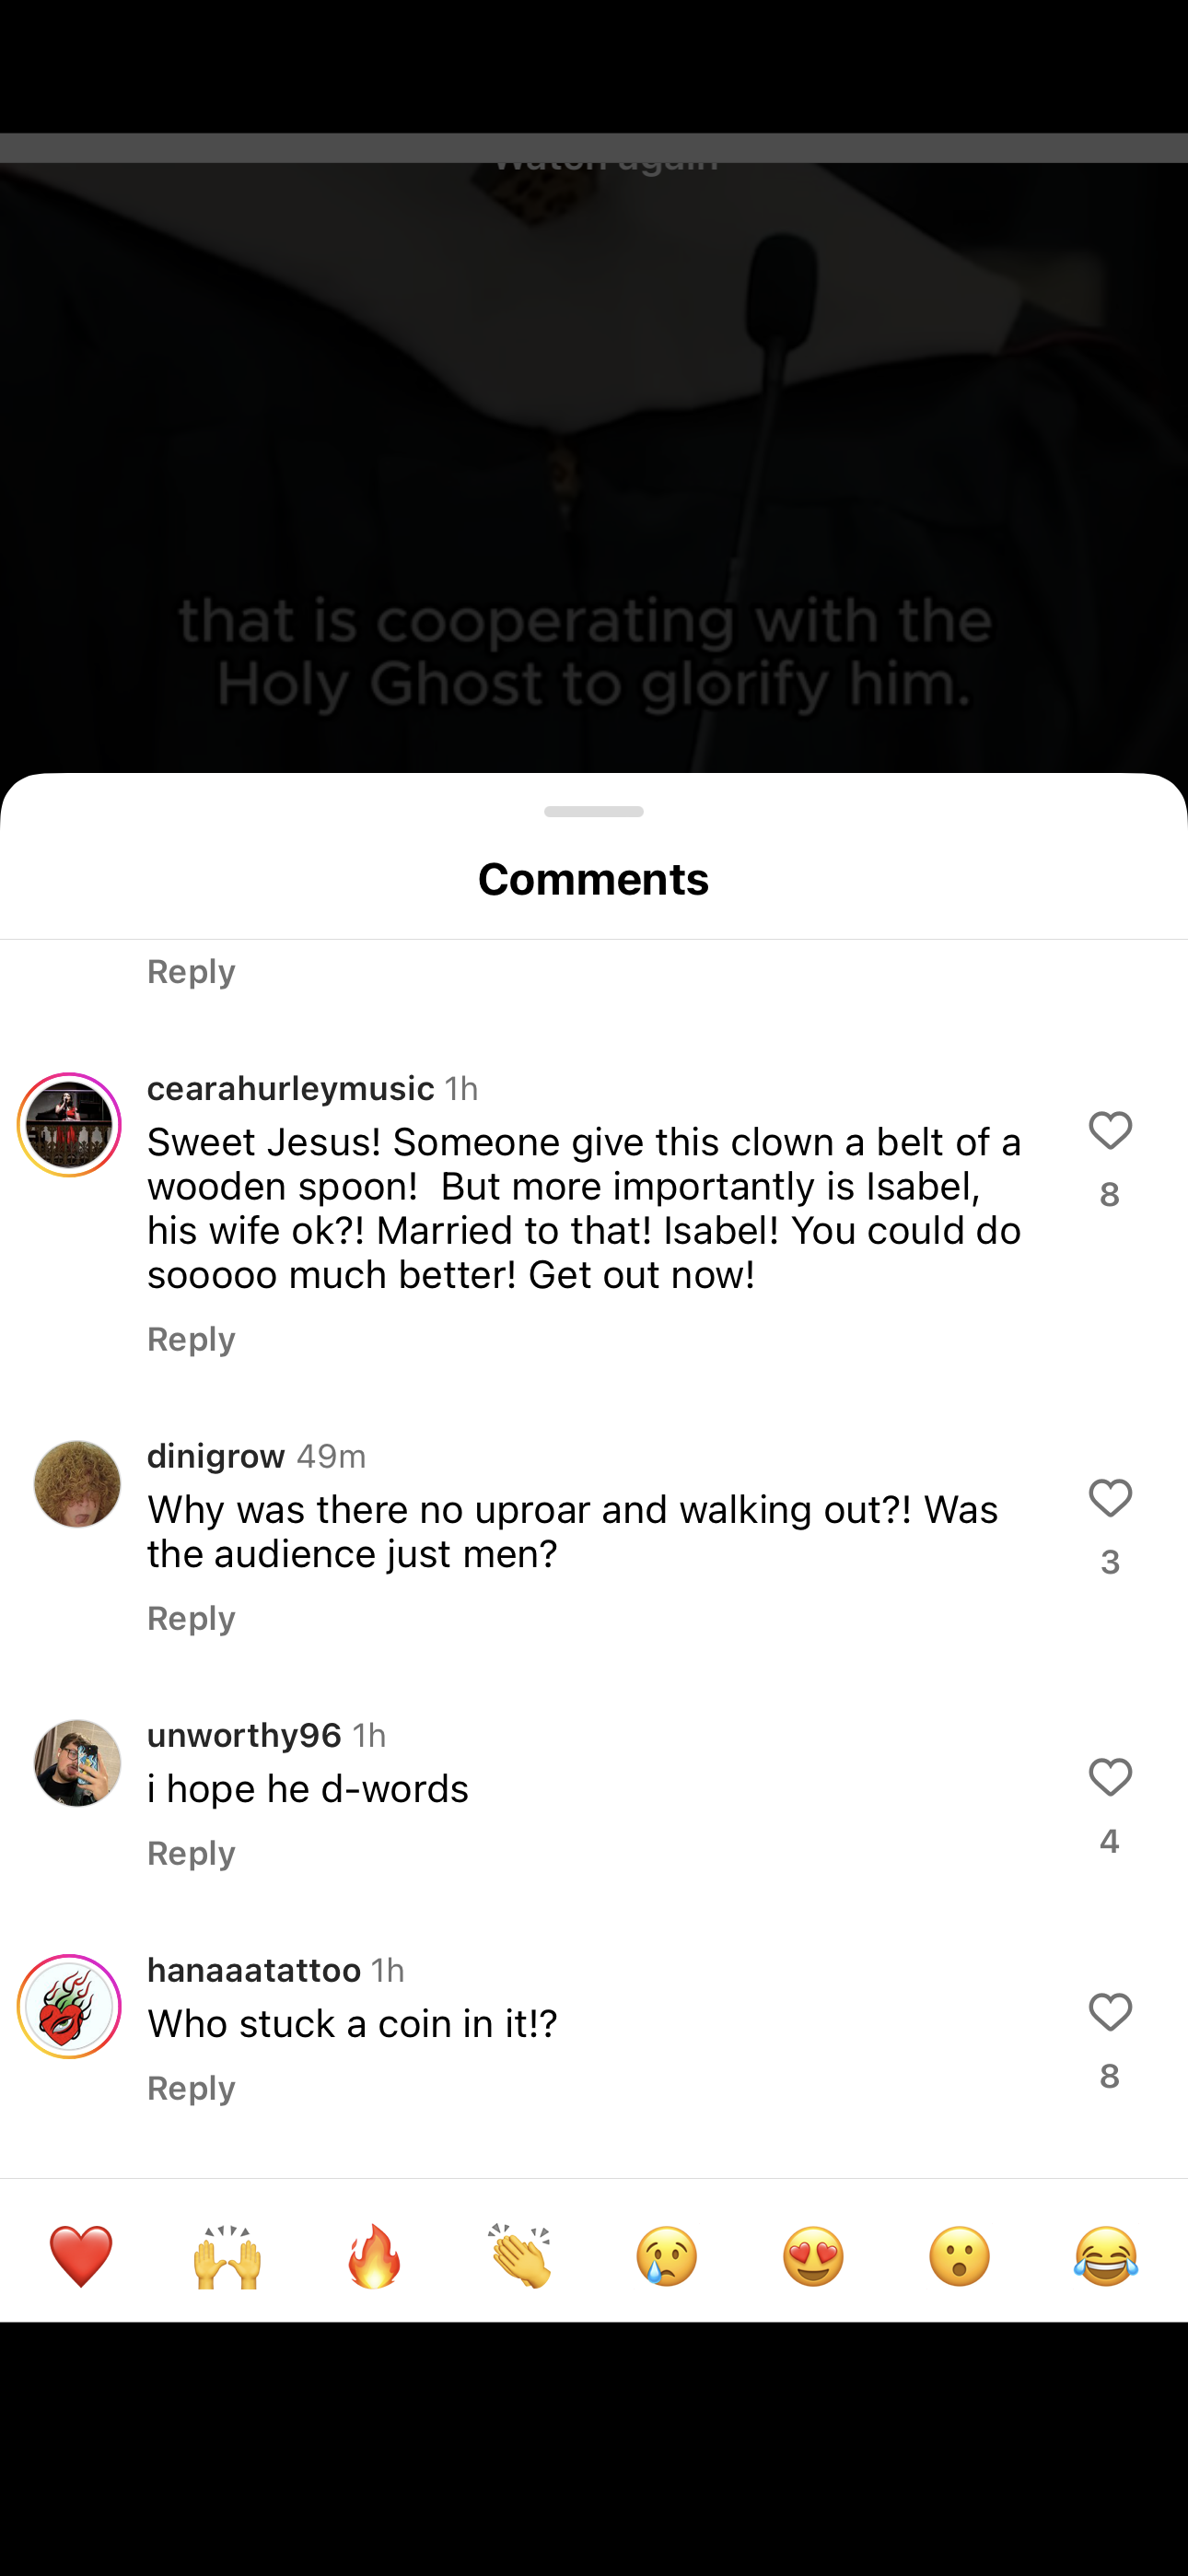Like dinigrow's comment with the heart

pyautogui.click(x=1110, y=1498)
